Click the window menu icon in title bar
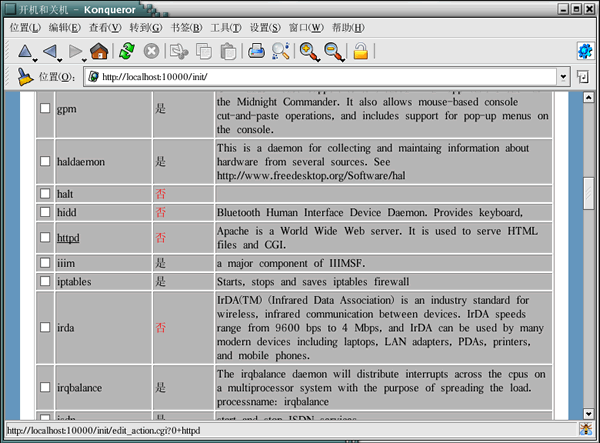600x443 pixels. tap(11, 9)
